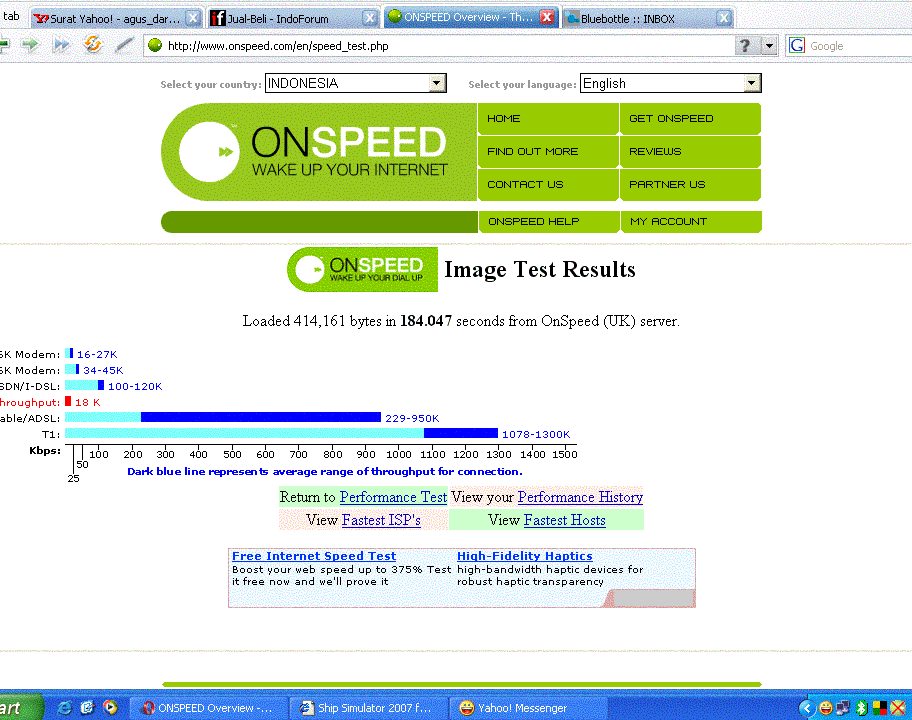Open the MY ACCOUNT menu item
912x720 pixels.
click(691, 222)
